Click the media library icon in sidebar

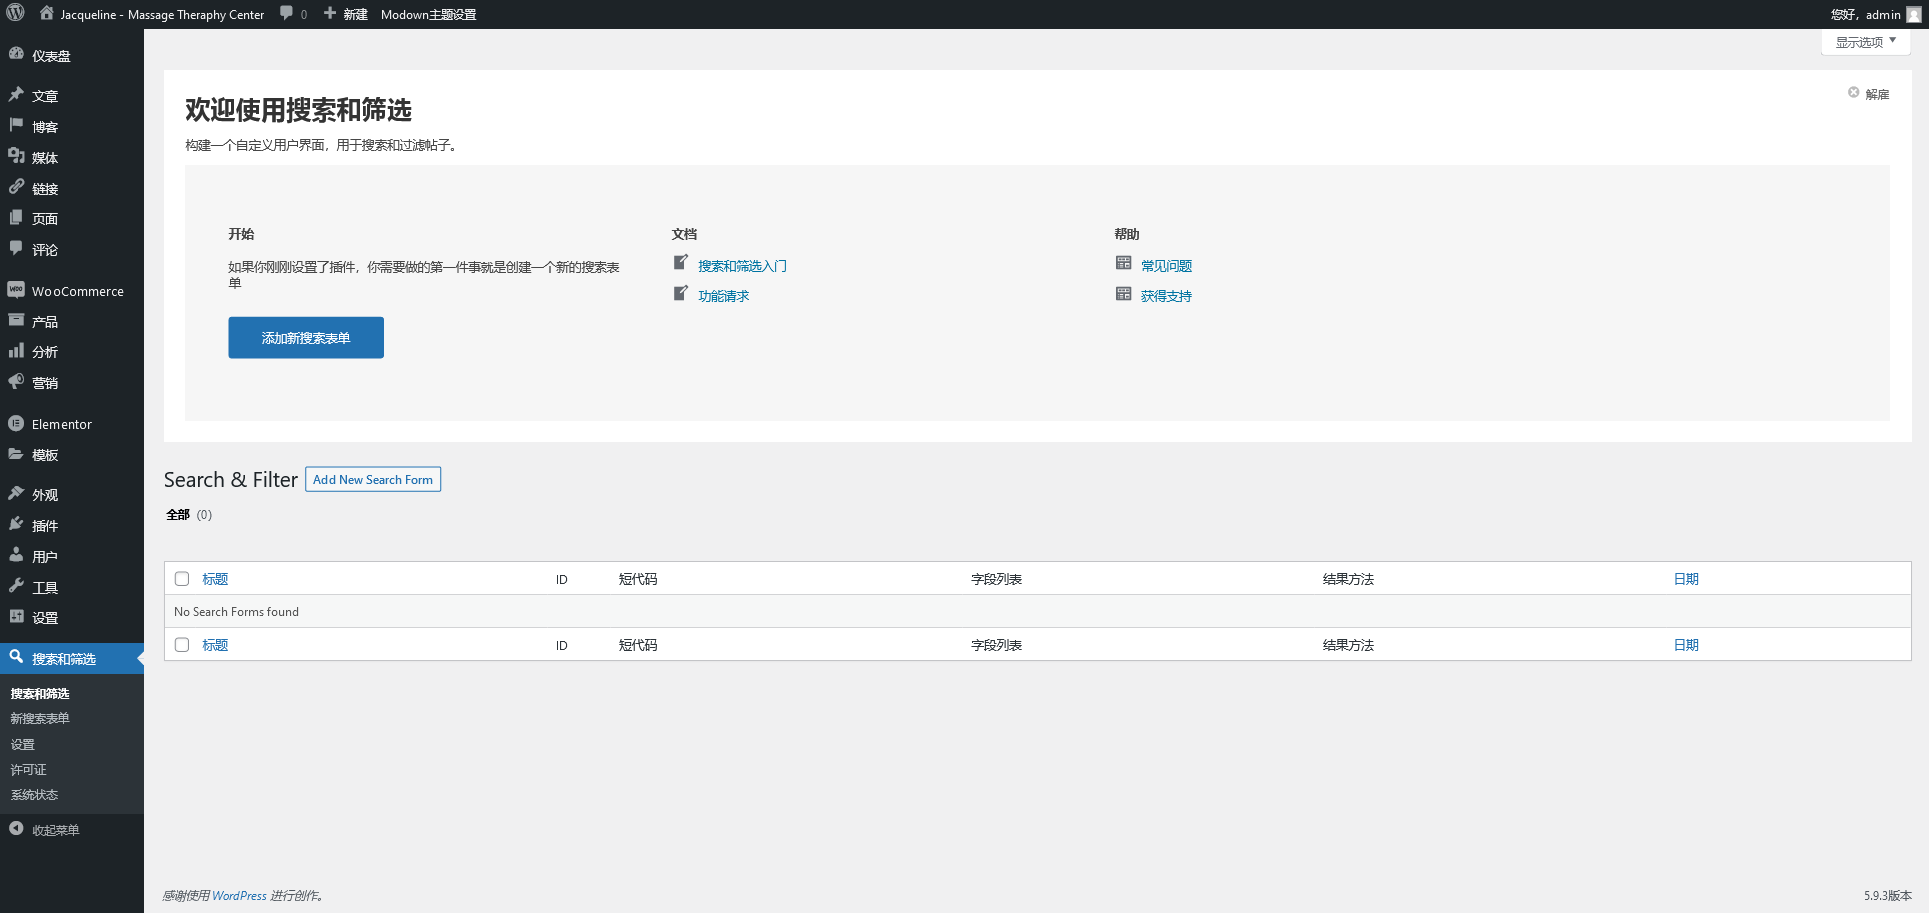pos(16,157)
